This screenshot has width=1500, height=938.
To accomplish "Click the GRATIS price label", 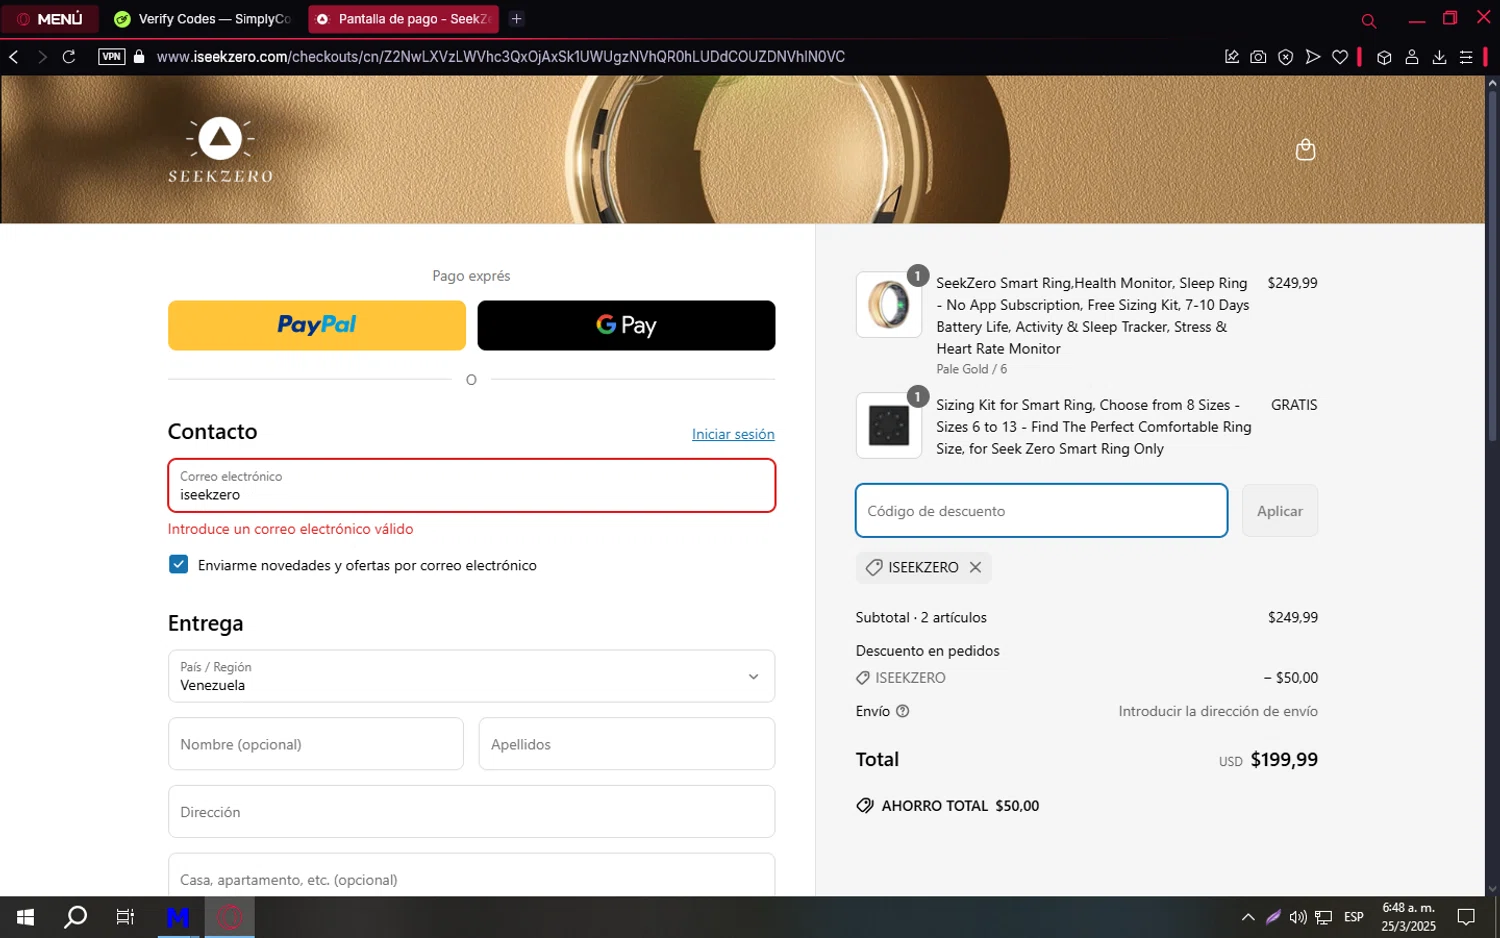I will click(1294, 405).
